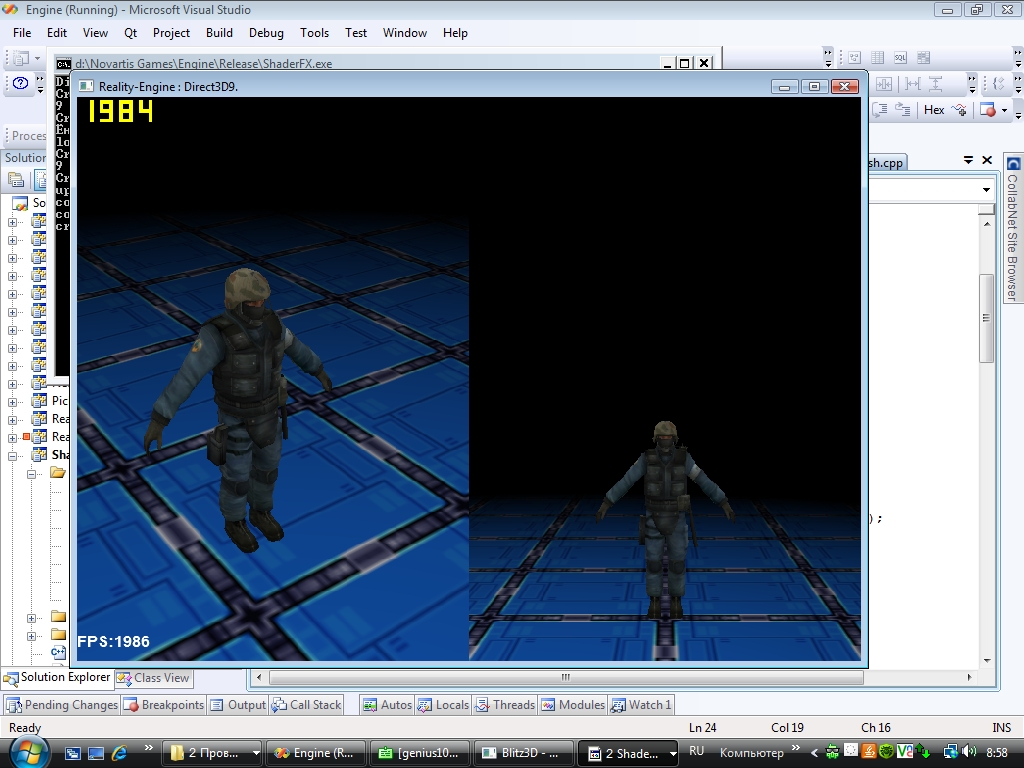This screenshot has width=1024, height=768.
Task: Switch to the Class View tab
Action: tap(153, 678)
